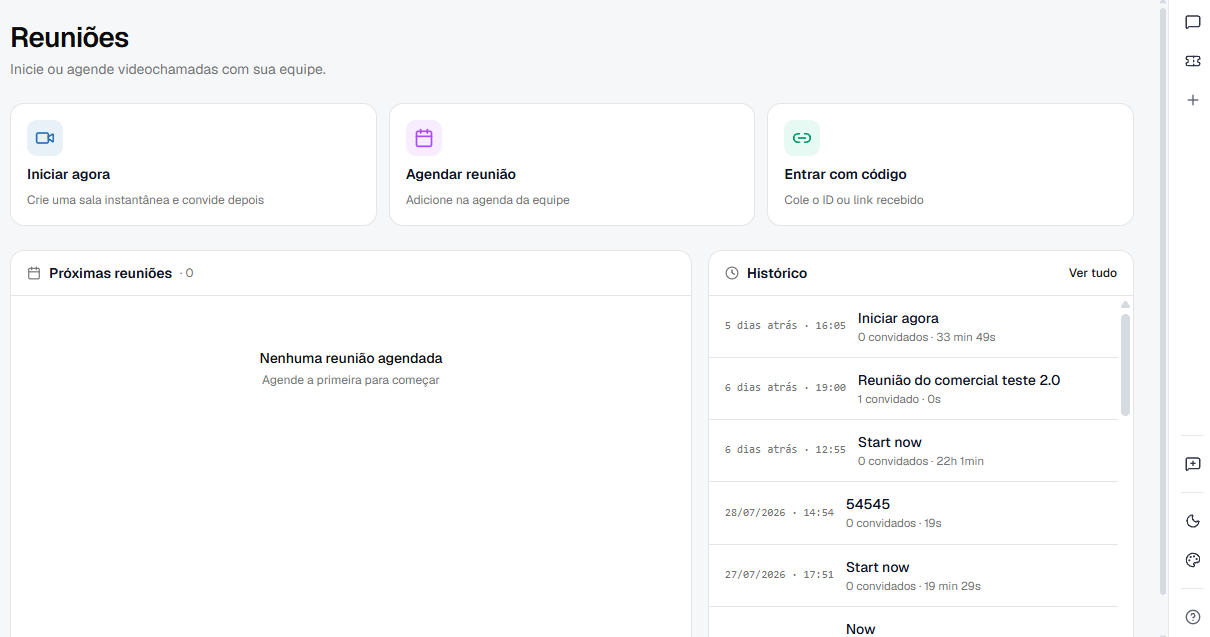Click the Histórico panel heading

777,273
